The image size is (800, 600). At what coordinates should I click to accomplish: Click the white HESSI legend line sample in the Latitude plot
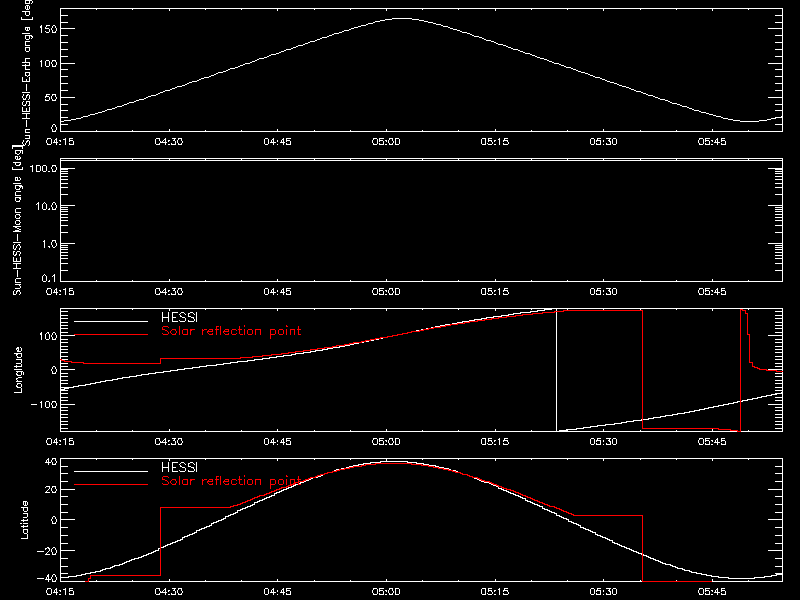(x=111, y=471)
